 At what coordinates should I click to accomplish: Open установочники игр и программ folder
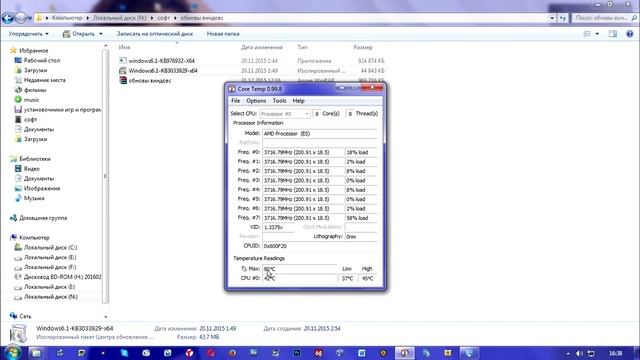(62, 110)
